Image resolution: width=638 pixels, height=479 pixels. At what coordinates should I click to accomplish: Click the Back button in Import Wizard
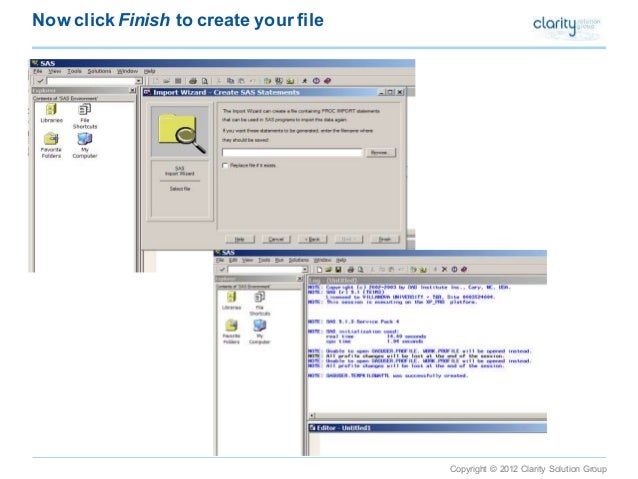coord(312,239)
